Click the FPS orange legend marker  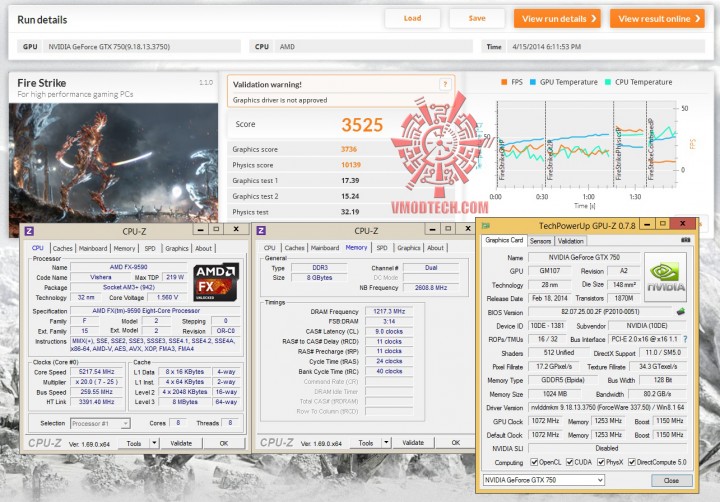504,82
